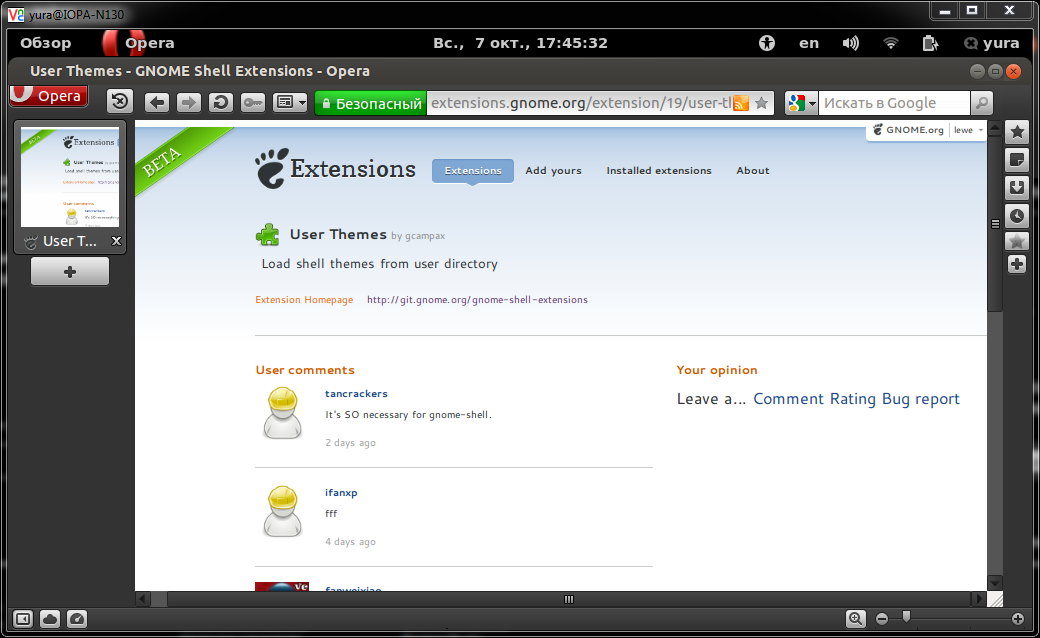Open the About tab

753,170
